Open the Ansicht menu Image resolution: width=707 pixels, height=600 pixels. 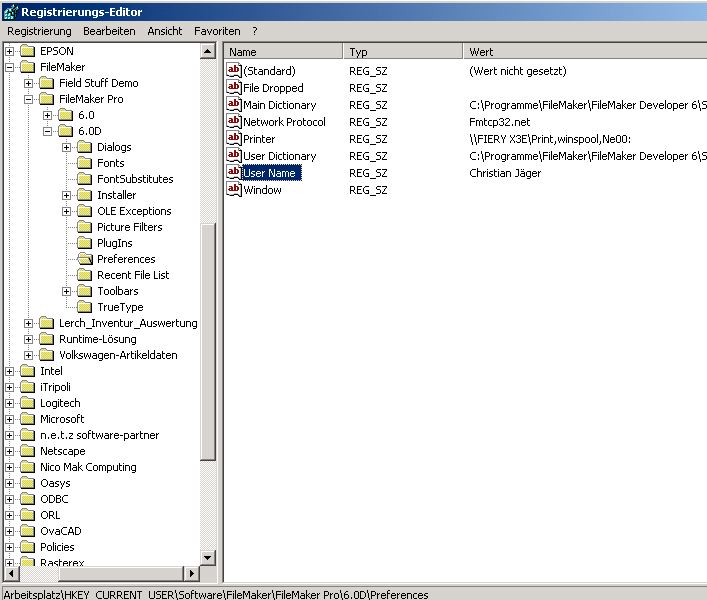pos(165,31)
